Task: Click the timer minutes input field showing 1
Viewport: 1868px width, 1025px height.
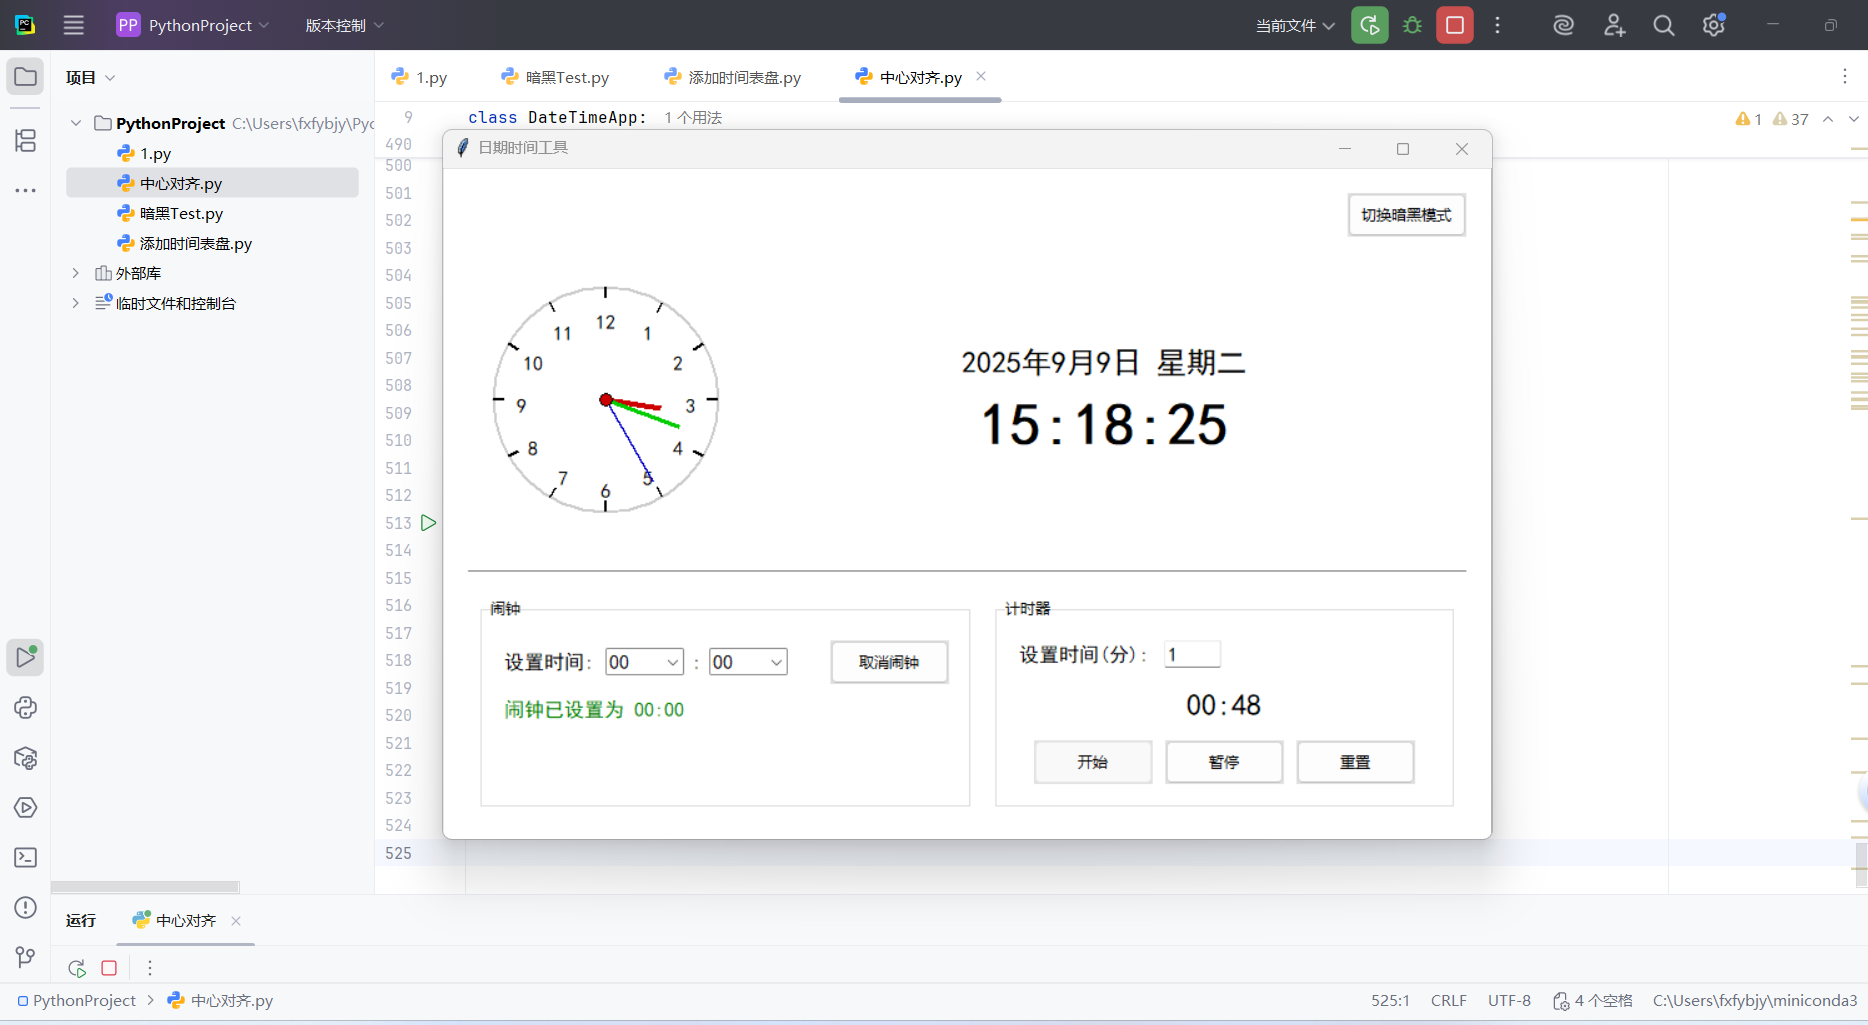Action: click(x=1192, y=654)
